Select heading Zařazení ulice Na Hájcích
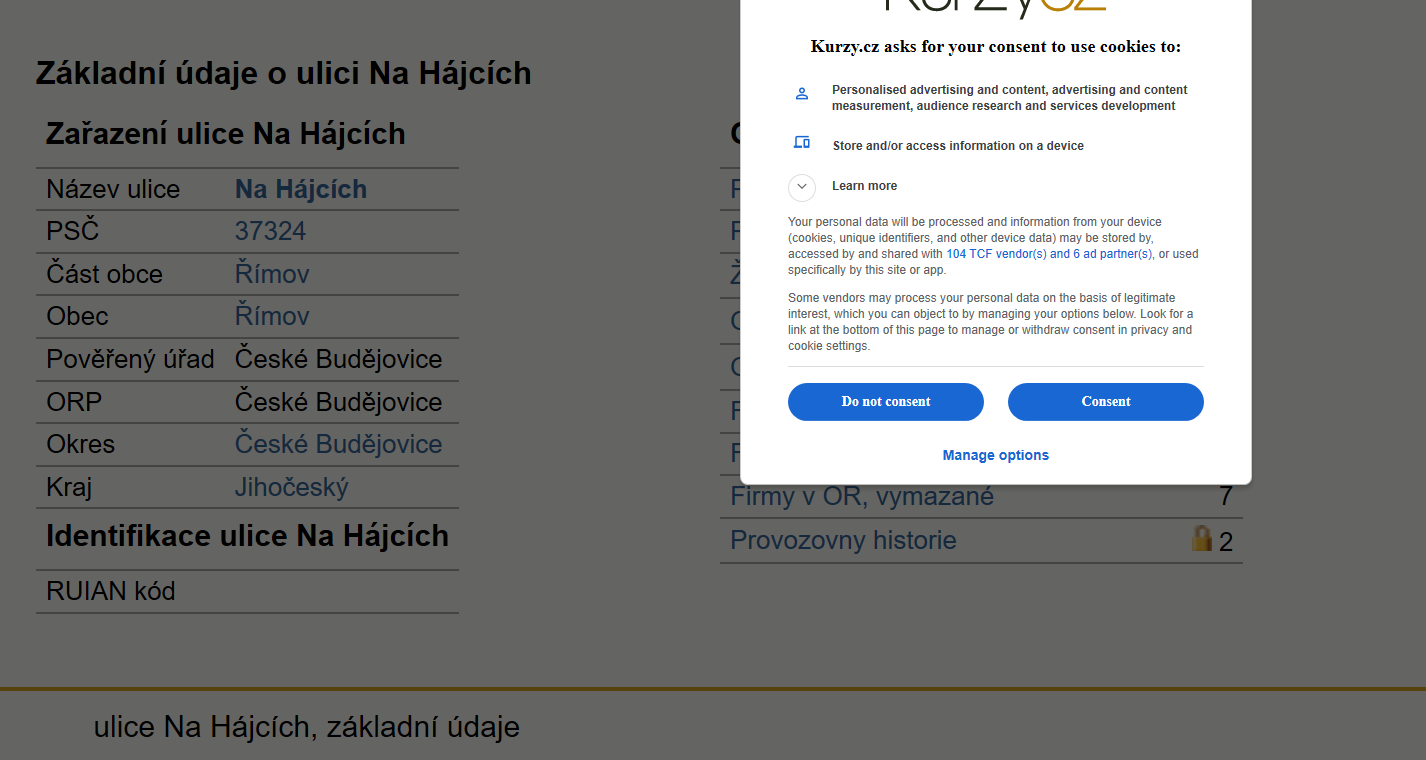1426x760 pixels. point(226,134)
